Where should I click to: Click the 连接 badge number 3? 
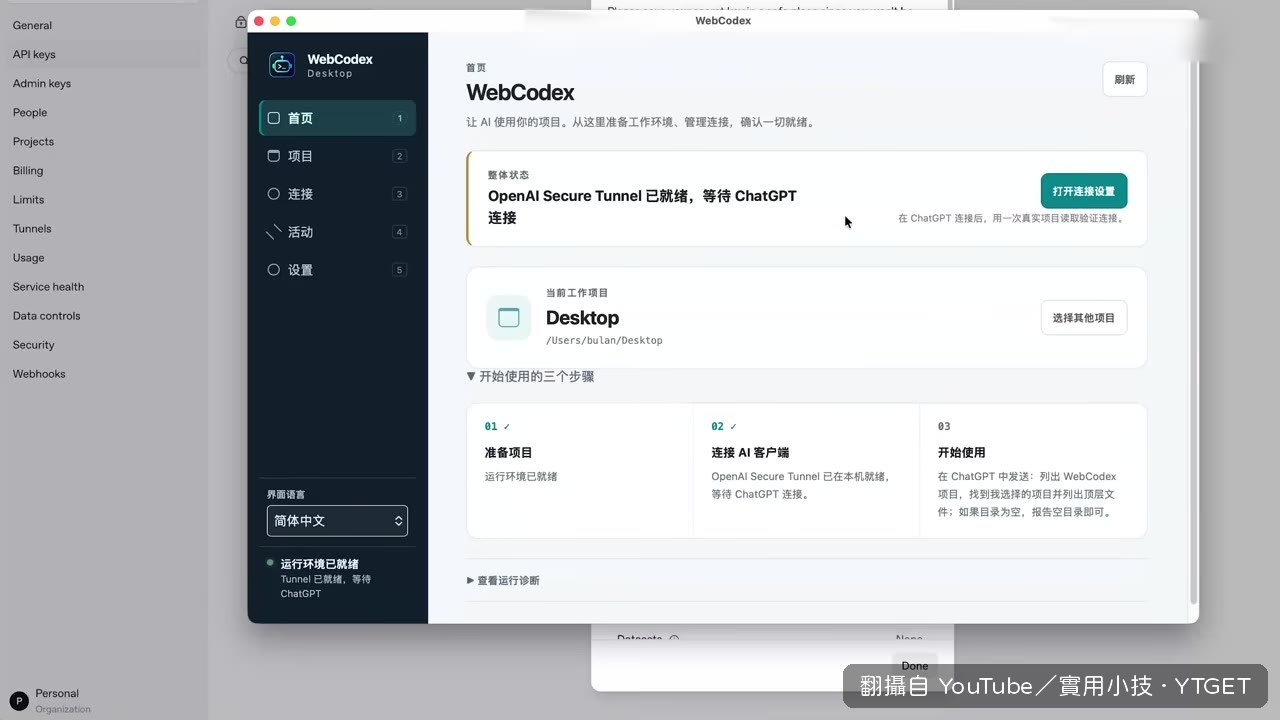[x=400, y=194]
